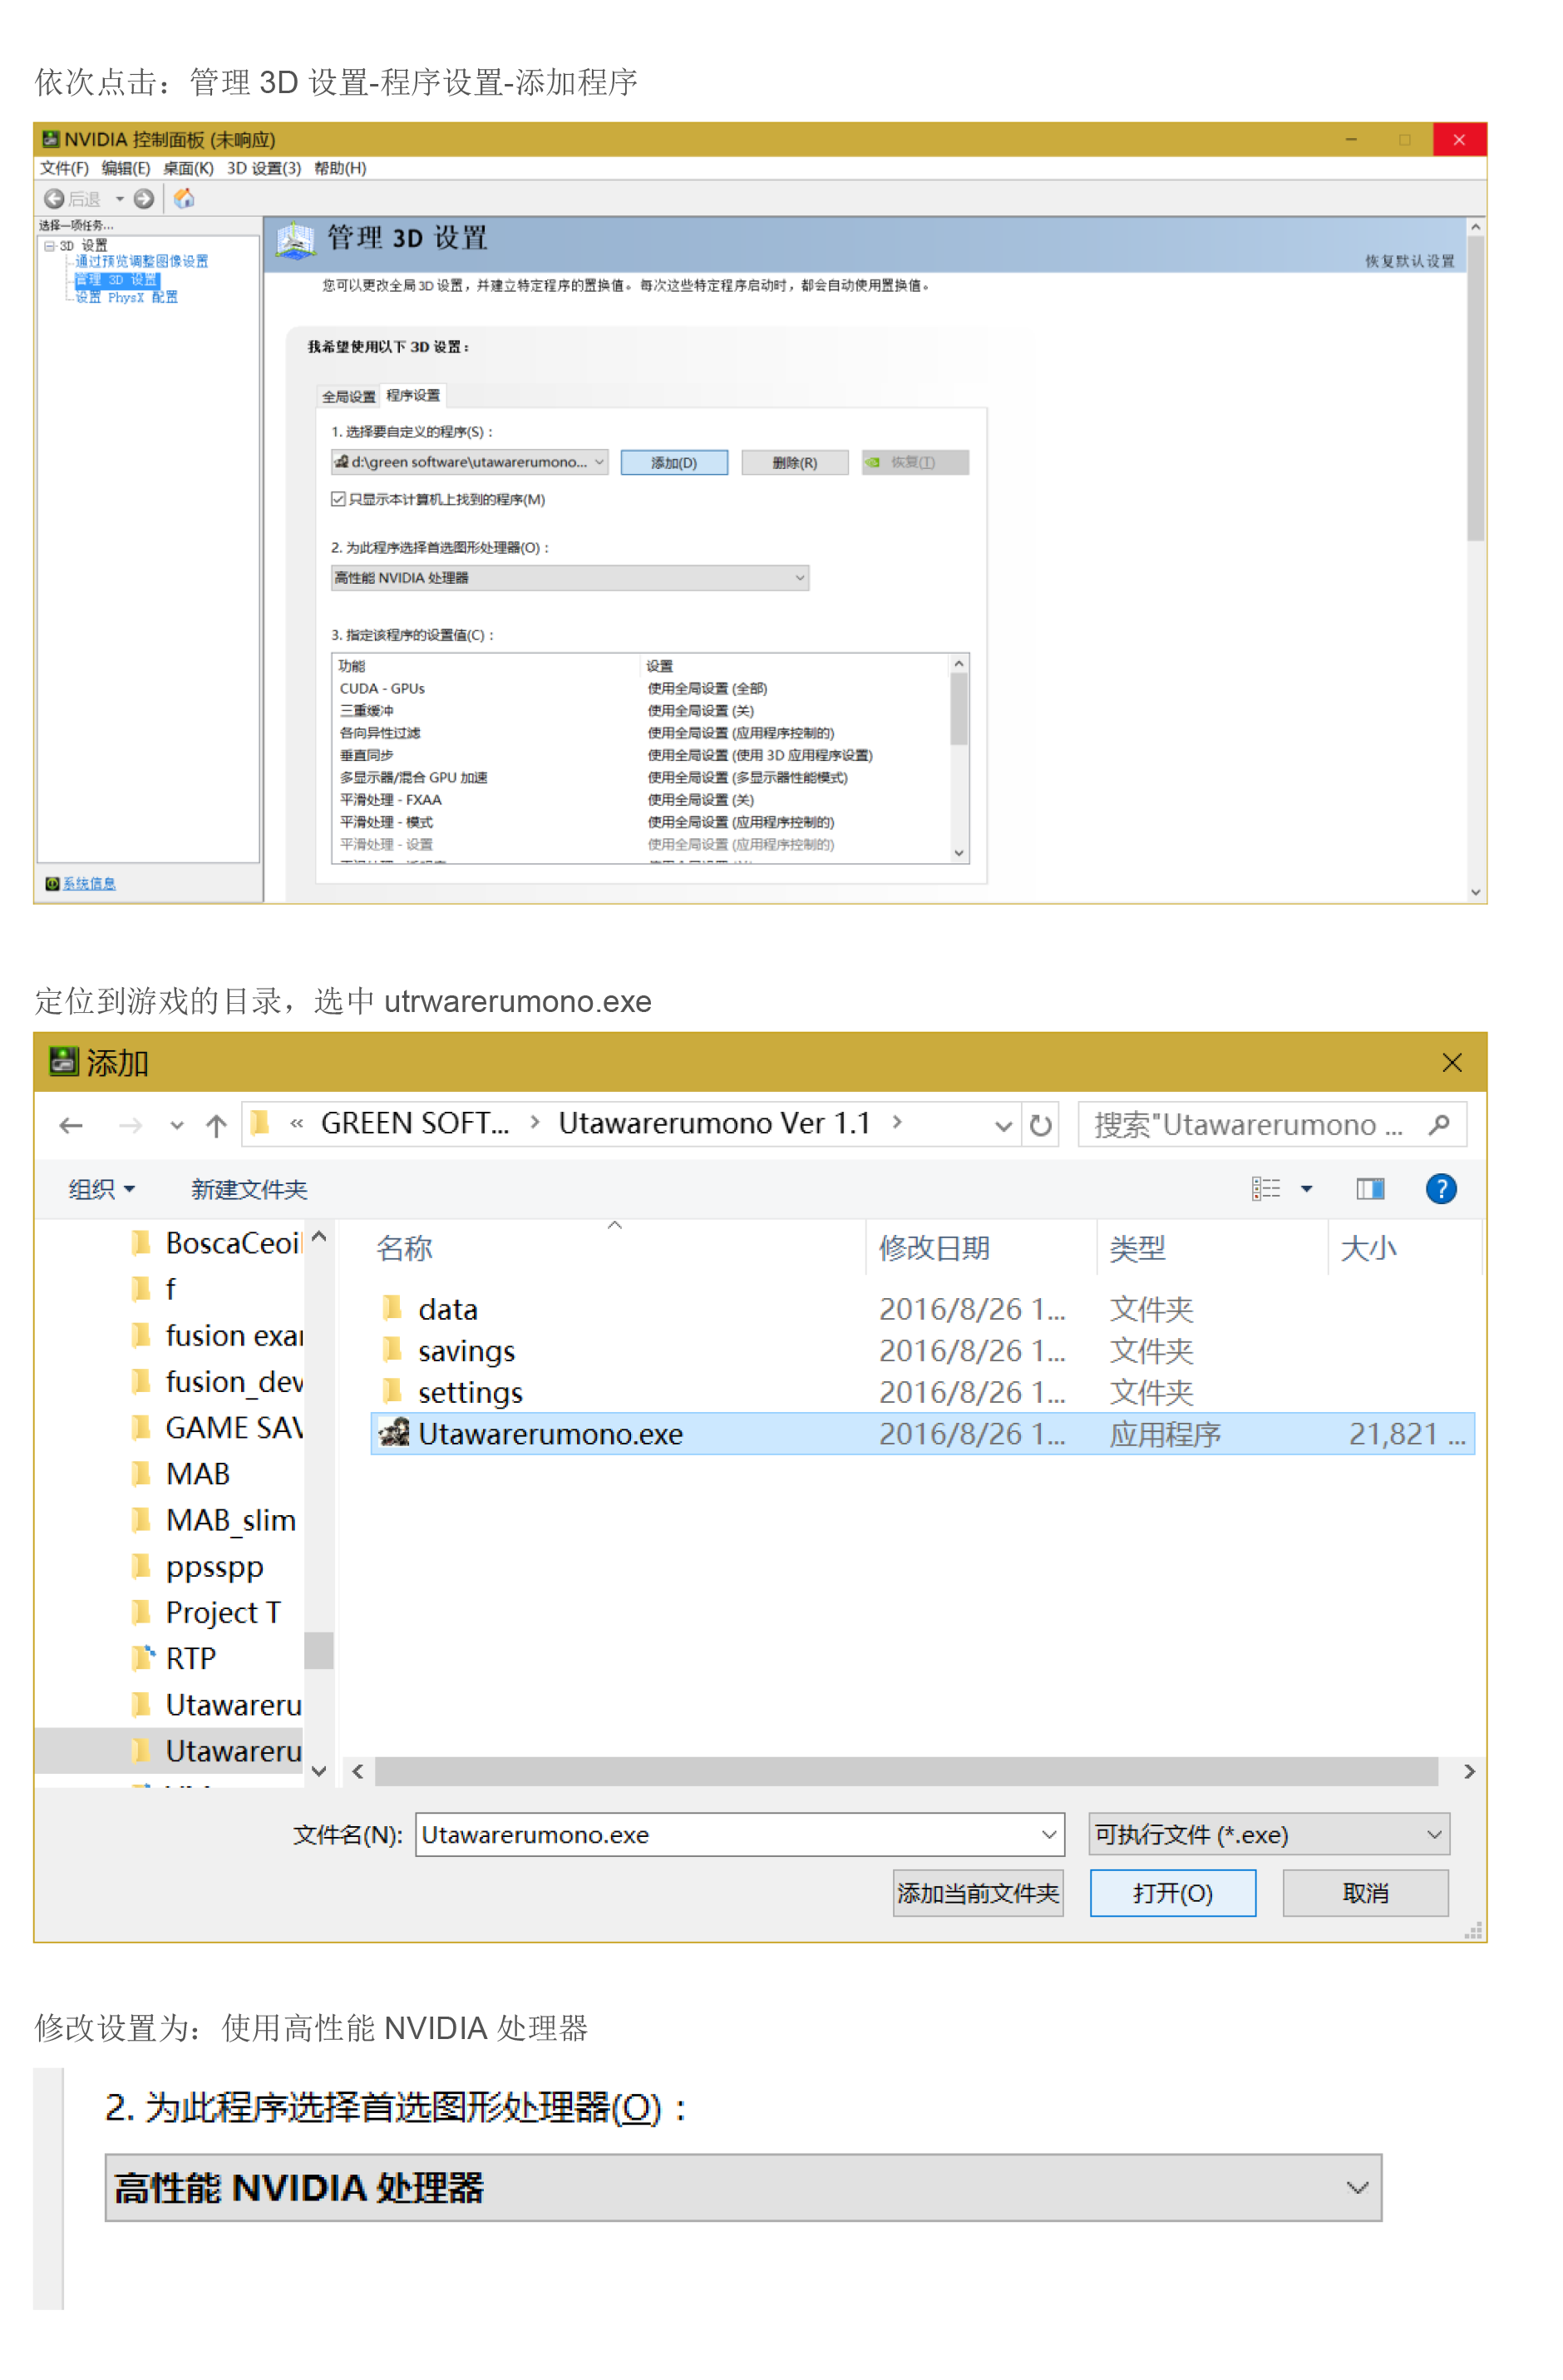1563x2380 pixels.
Task: Open help with the blue question icon
Action: [x=1441, y=1188]
